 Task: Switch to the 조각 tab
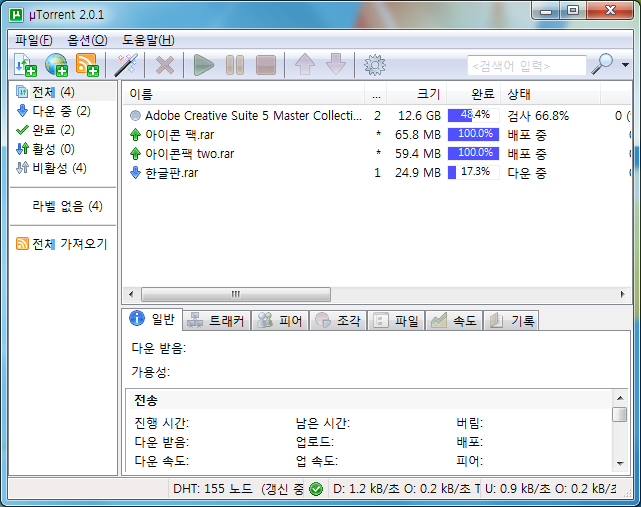pyautogui.click(x=338, y=321)
